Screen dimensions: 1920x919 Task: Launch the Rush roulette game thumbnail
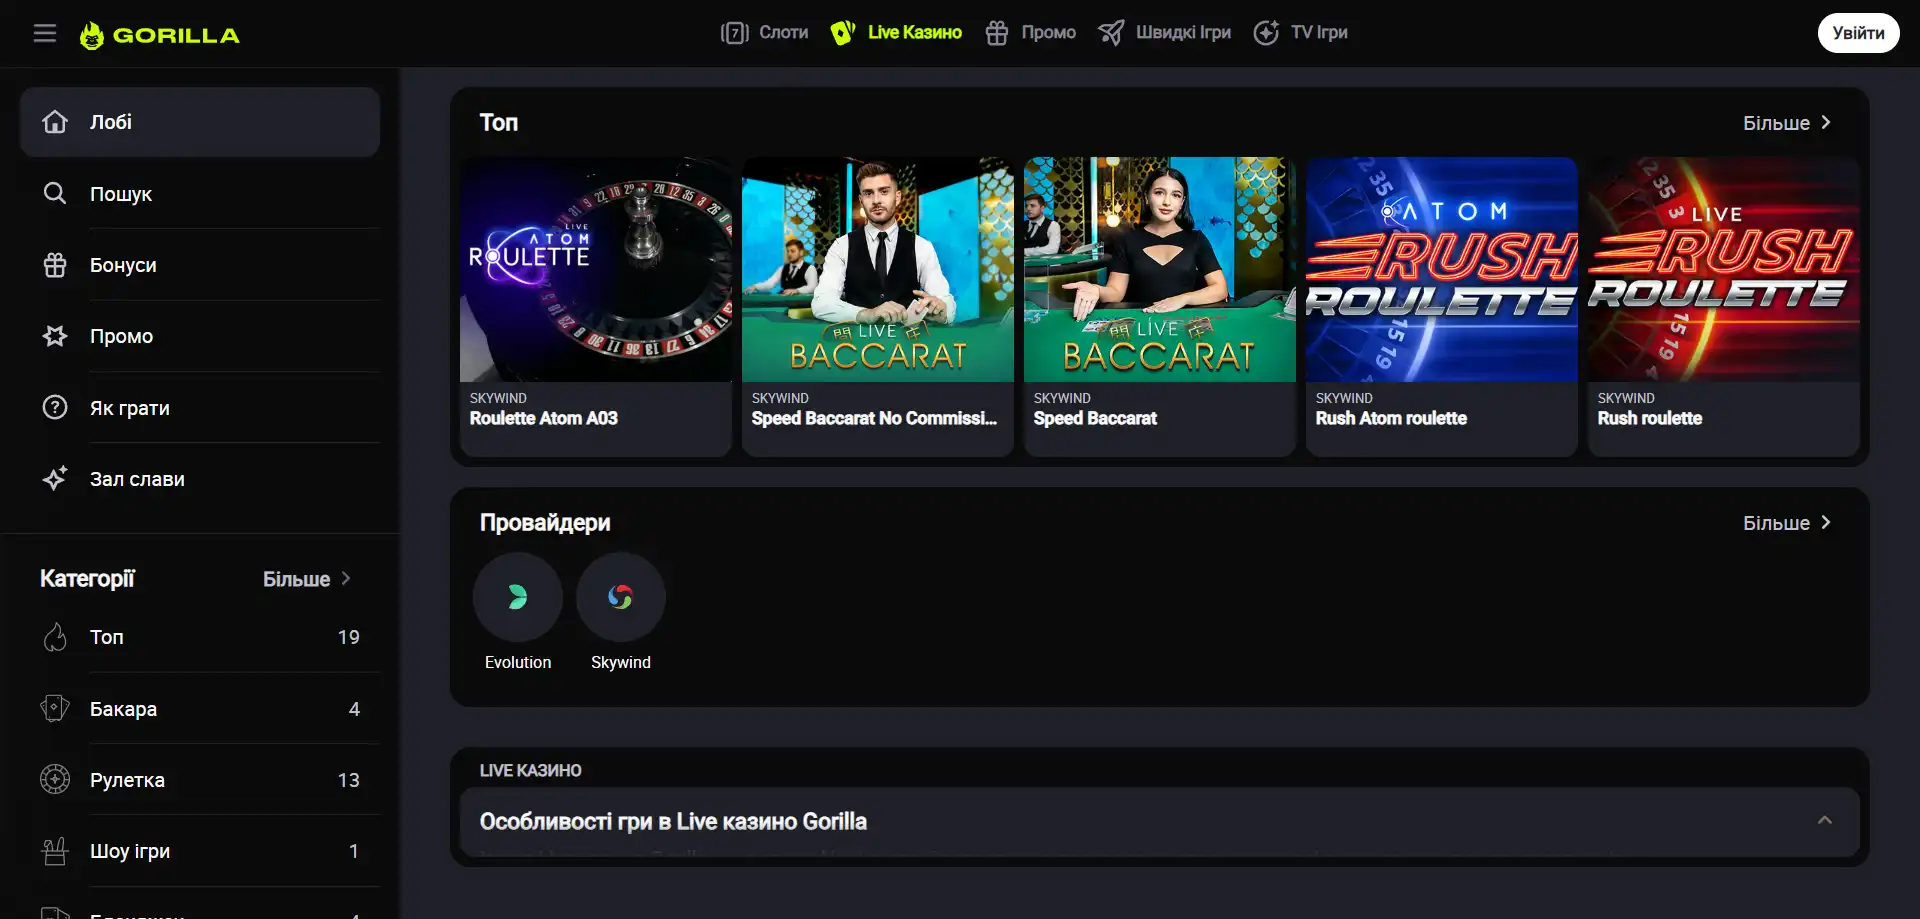point(1723,270)
